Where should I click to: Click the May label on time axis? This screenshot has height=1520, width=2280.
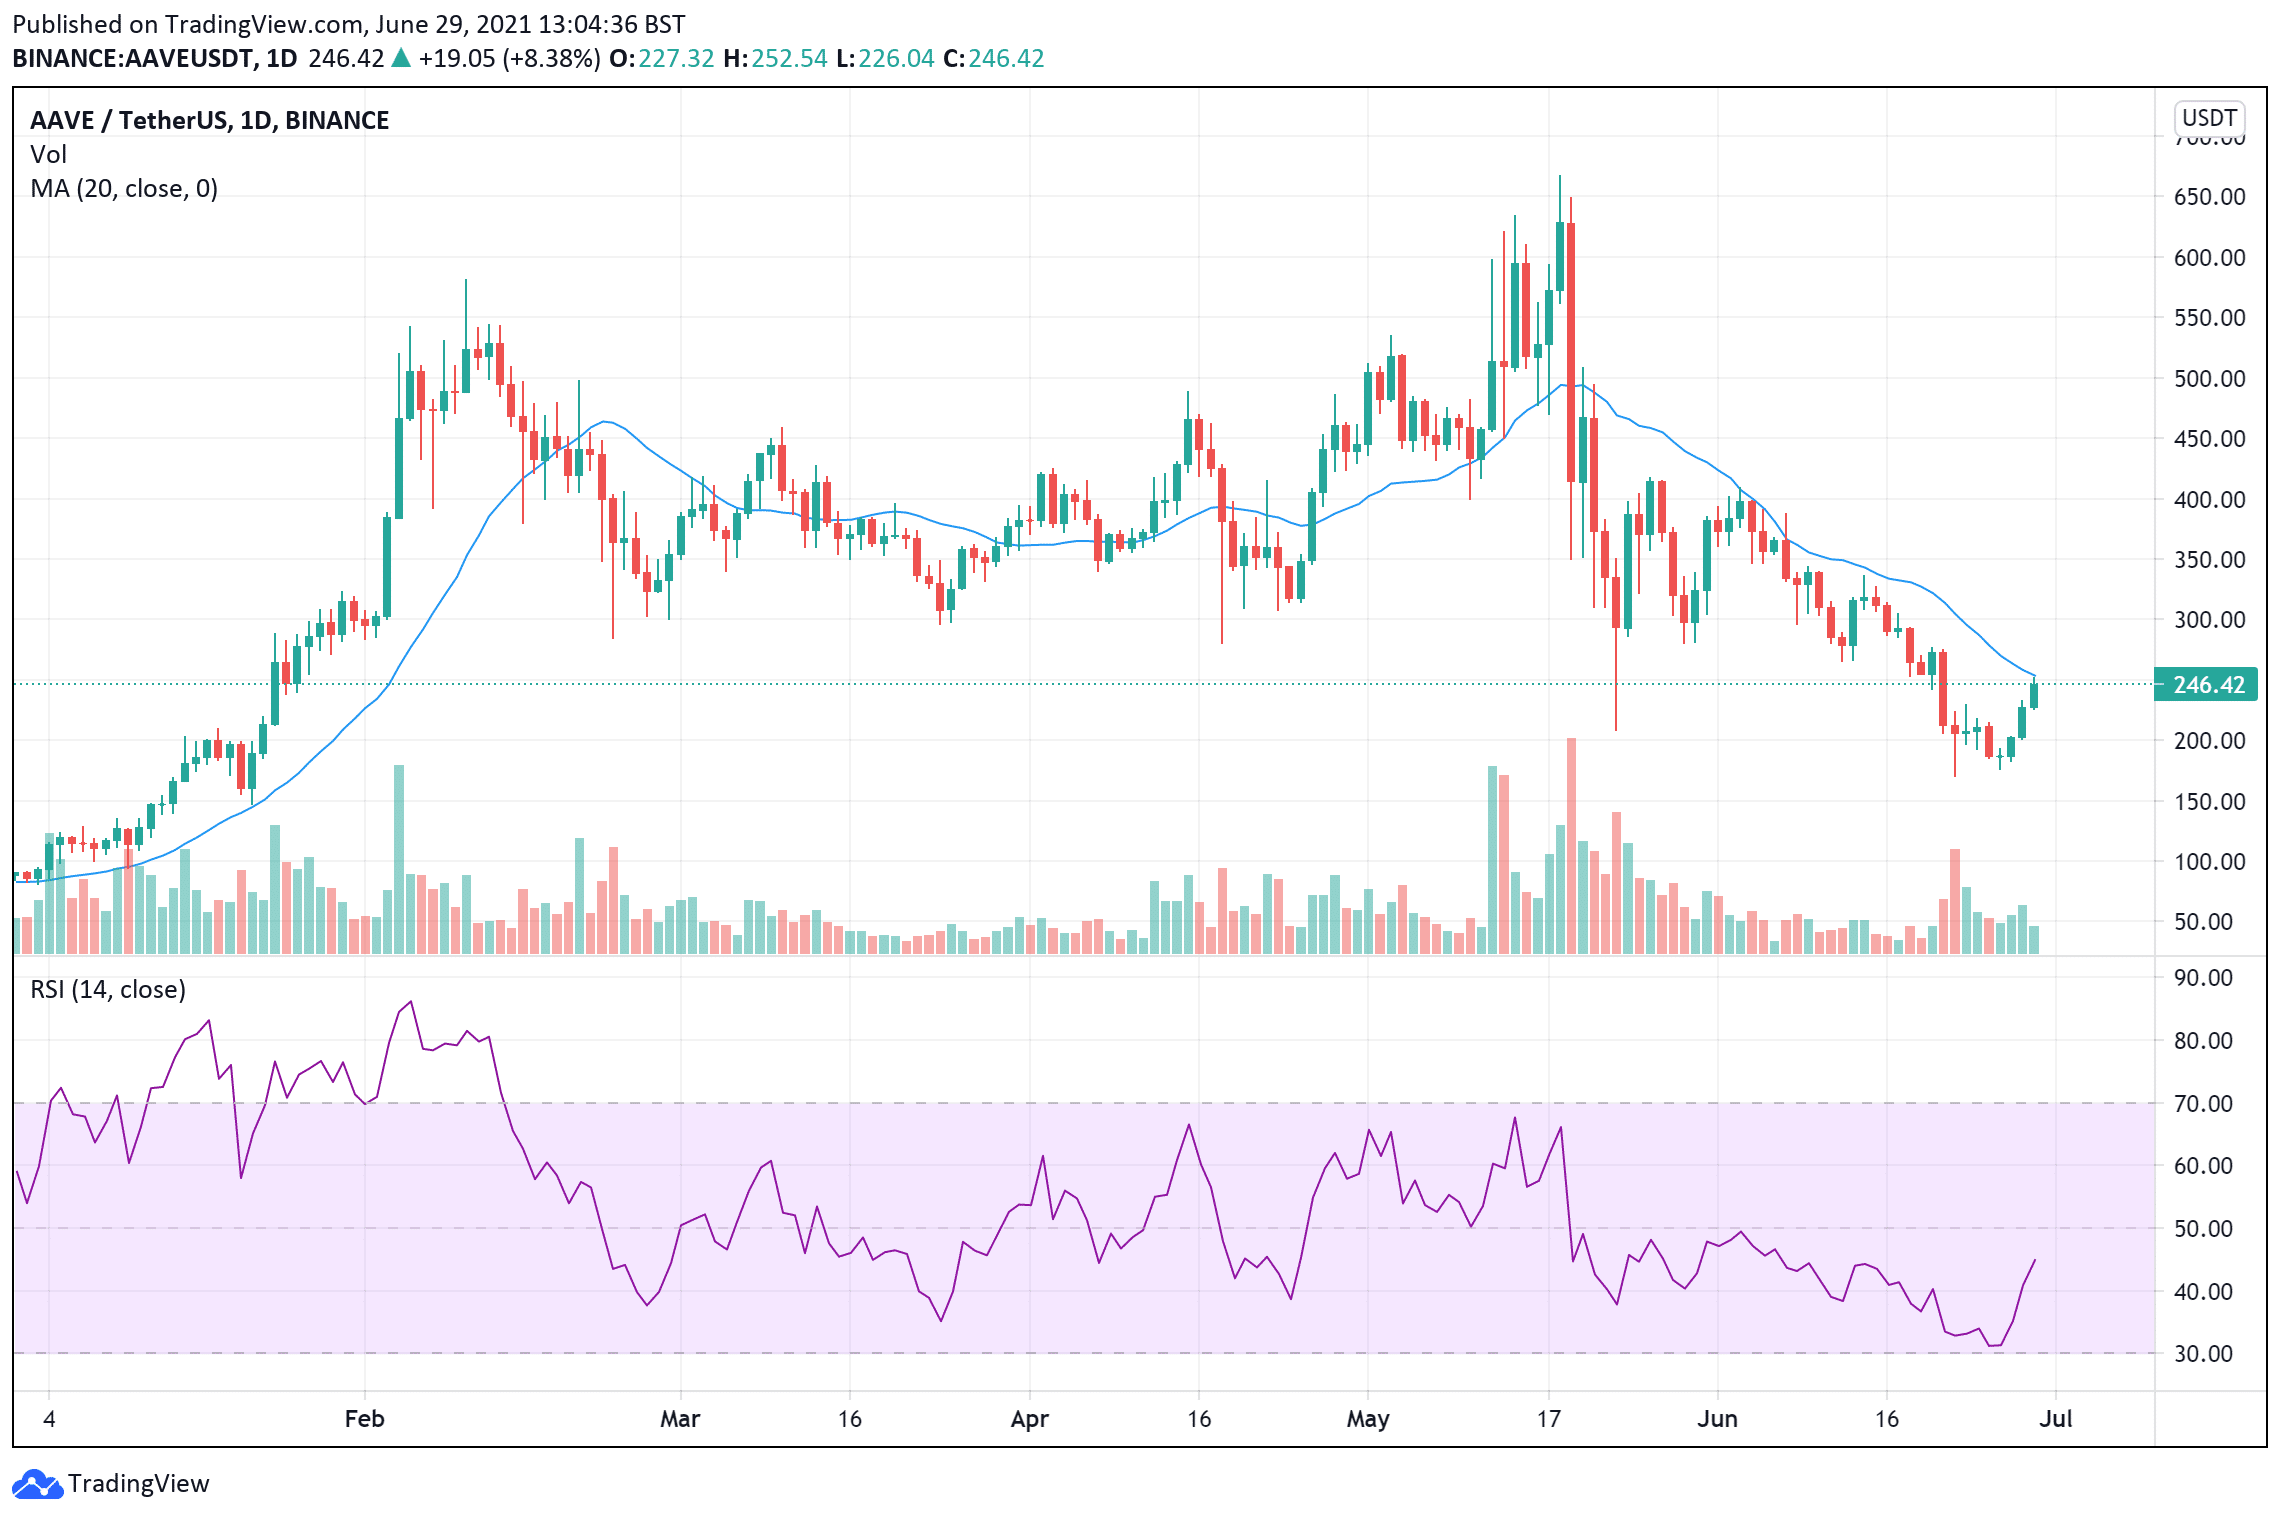(x=1368, y=1418)
